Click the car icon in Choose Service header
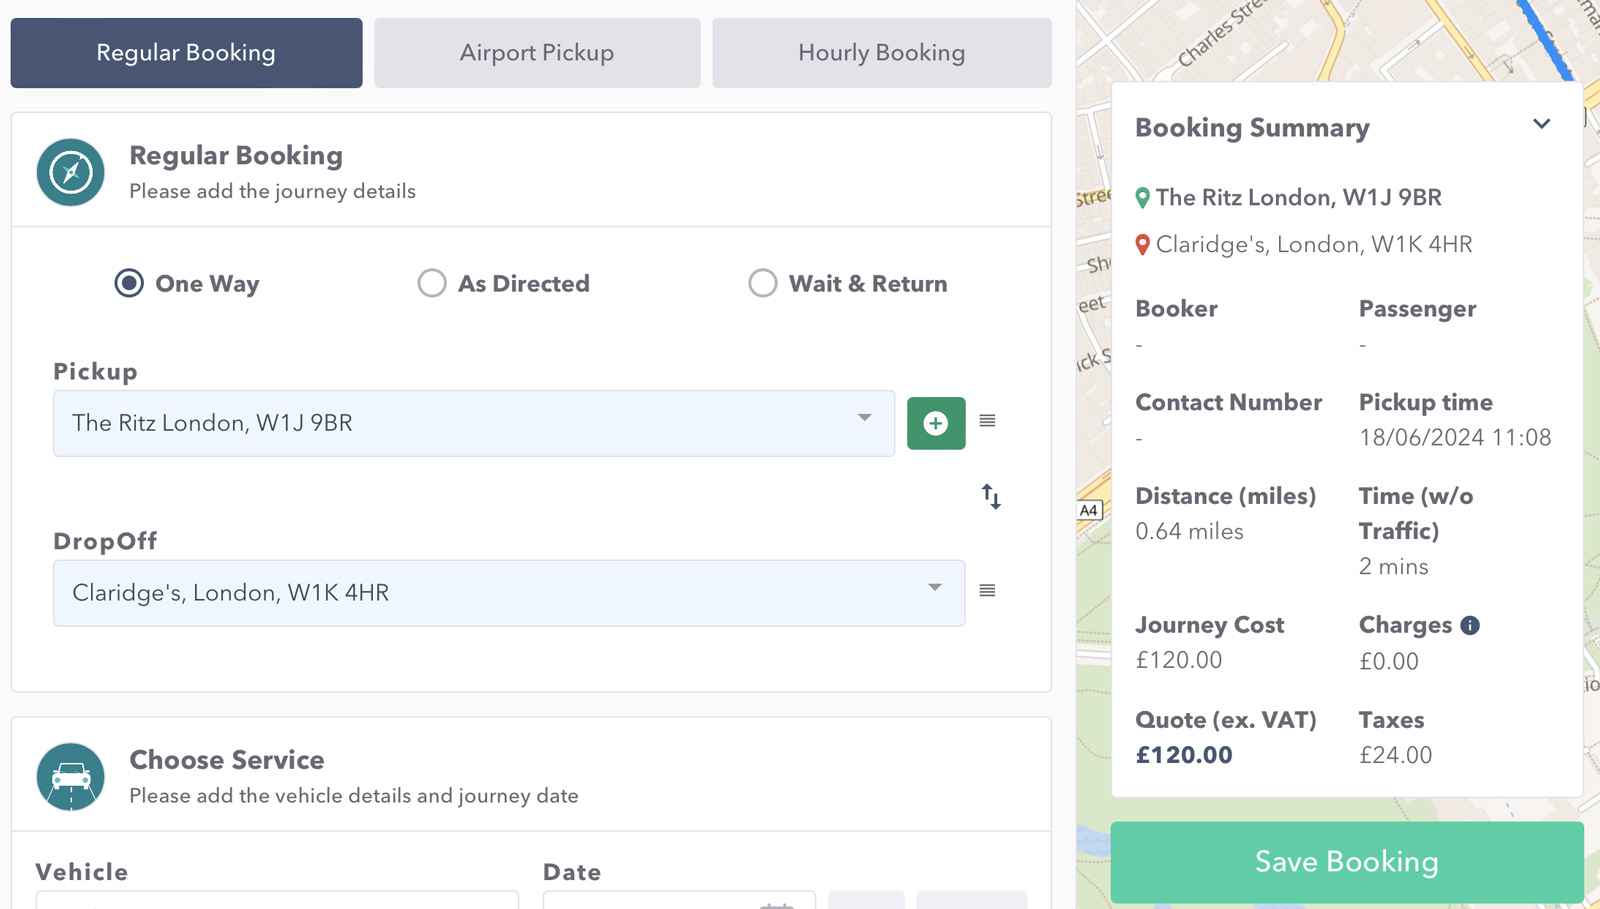1600x909 pixels. [x=70, y=777]
